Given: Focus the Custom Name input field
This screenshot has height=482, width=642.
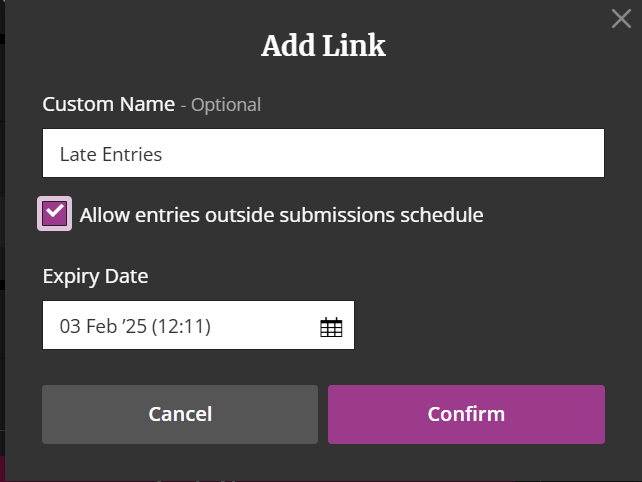Looking at the screenshot, I should [x=323, y=153].
